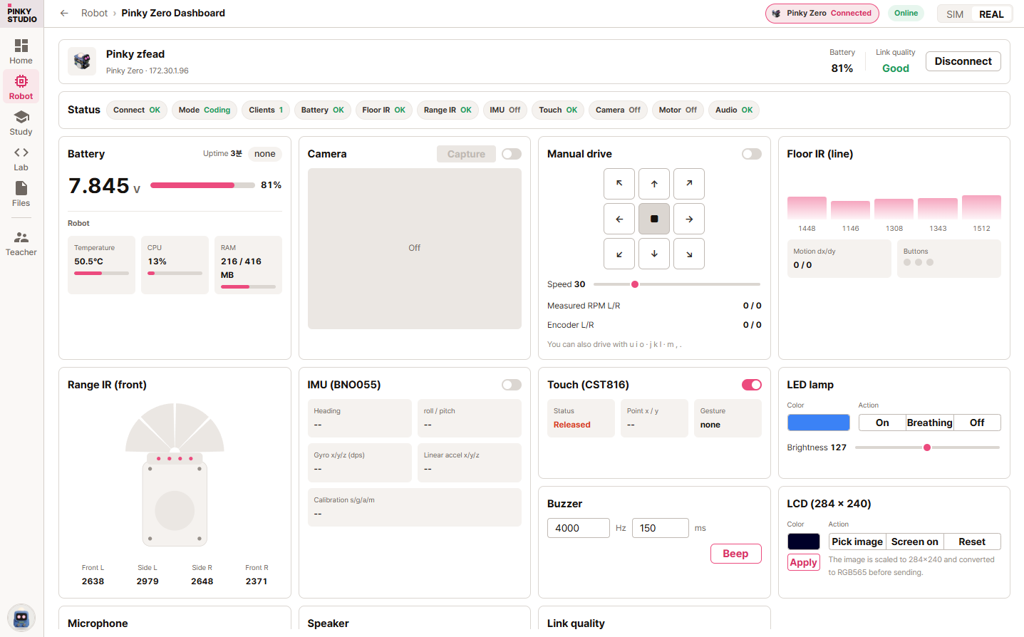Stop the robot with center square
The height and width of the screenshot is (637, 1024).
[x=654, y=219]
